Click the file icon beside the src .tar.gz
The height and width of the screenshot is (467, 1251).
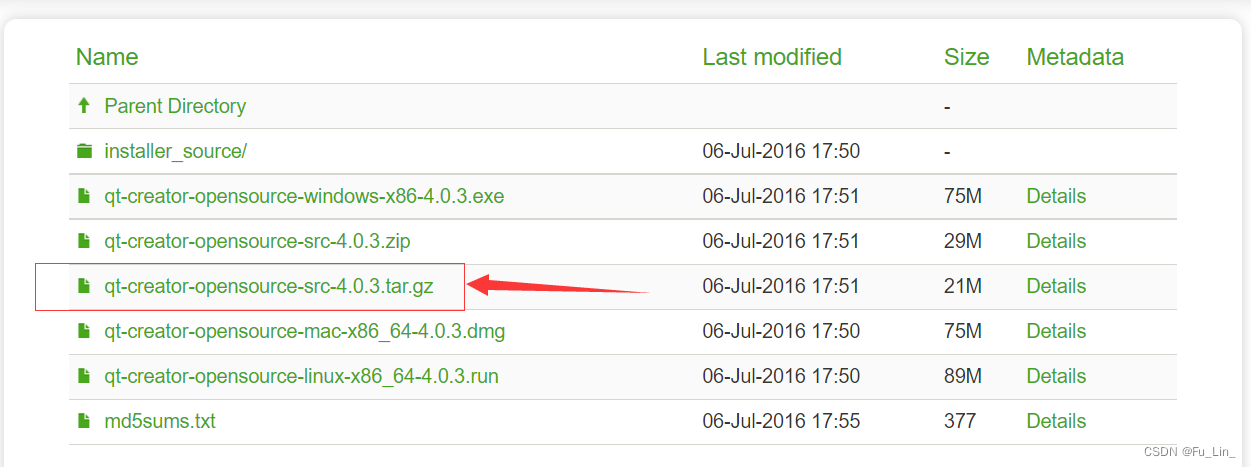[84, 287]
